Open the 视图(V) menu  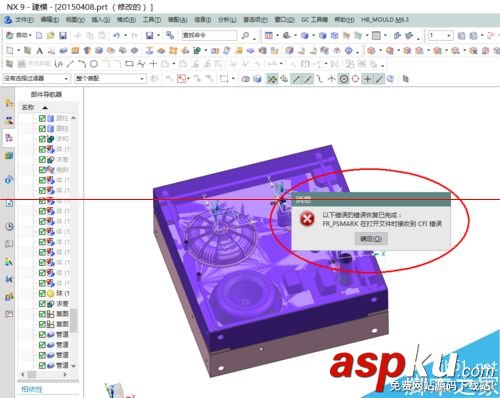pyautogui.click(x=75, y=20)
